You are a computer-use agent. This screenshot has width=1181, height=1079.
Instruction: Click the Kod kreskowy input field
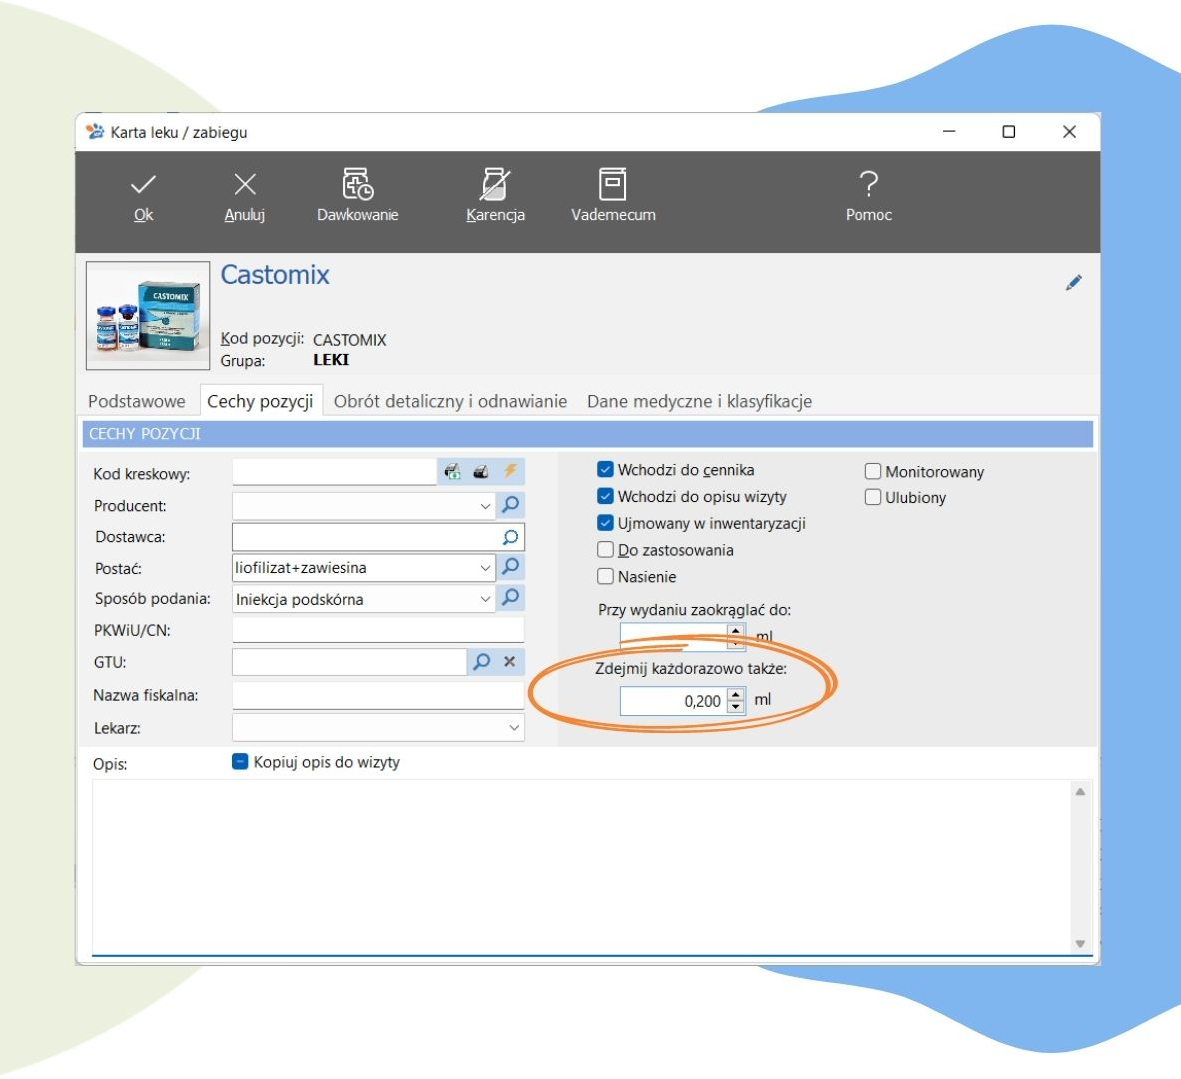coord(334,471)
